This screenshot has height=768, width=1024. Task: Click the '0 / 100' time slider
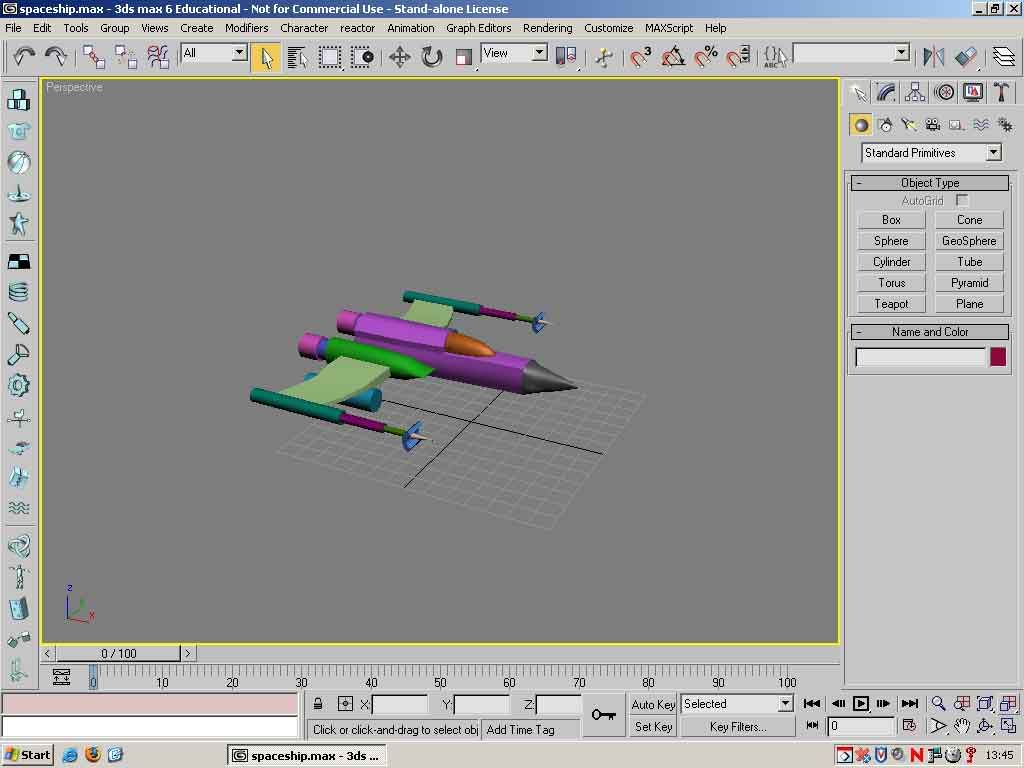coord(118,653)
